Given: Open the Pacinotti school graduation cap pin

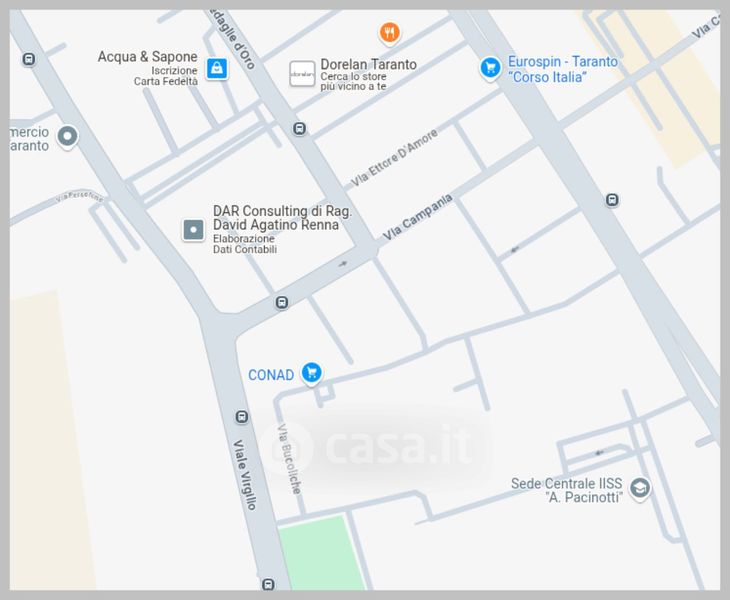Looking at the screenshot, I should [640, 489].
